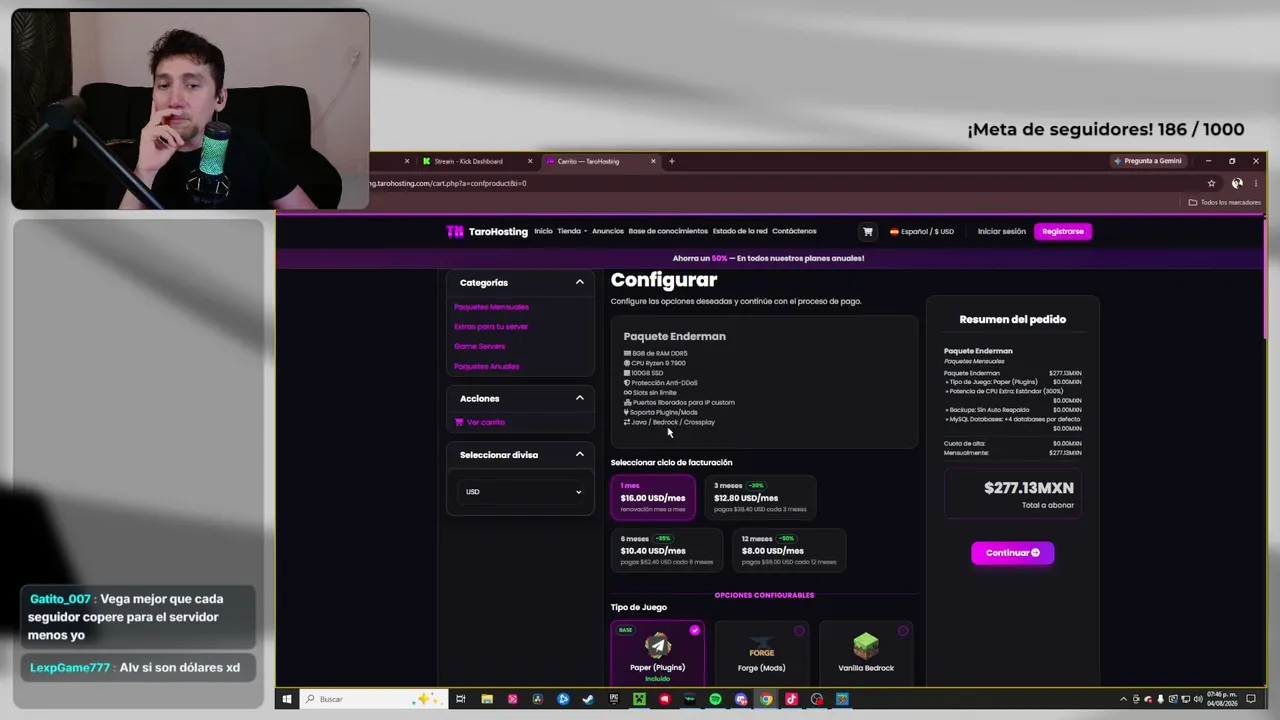
Task: Open Paquetes Mensuales category
Action: pyautogui.click(x=491, y=307)
